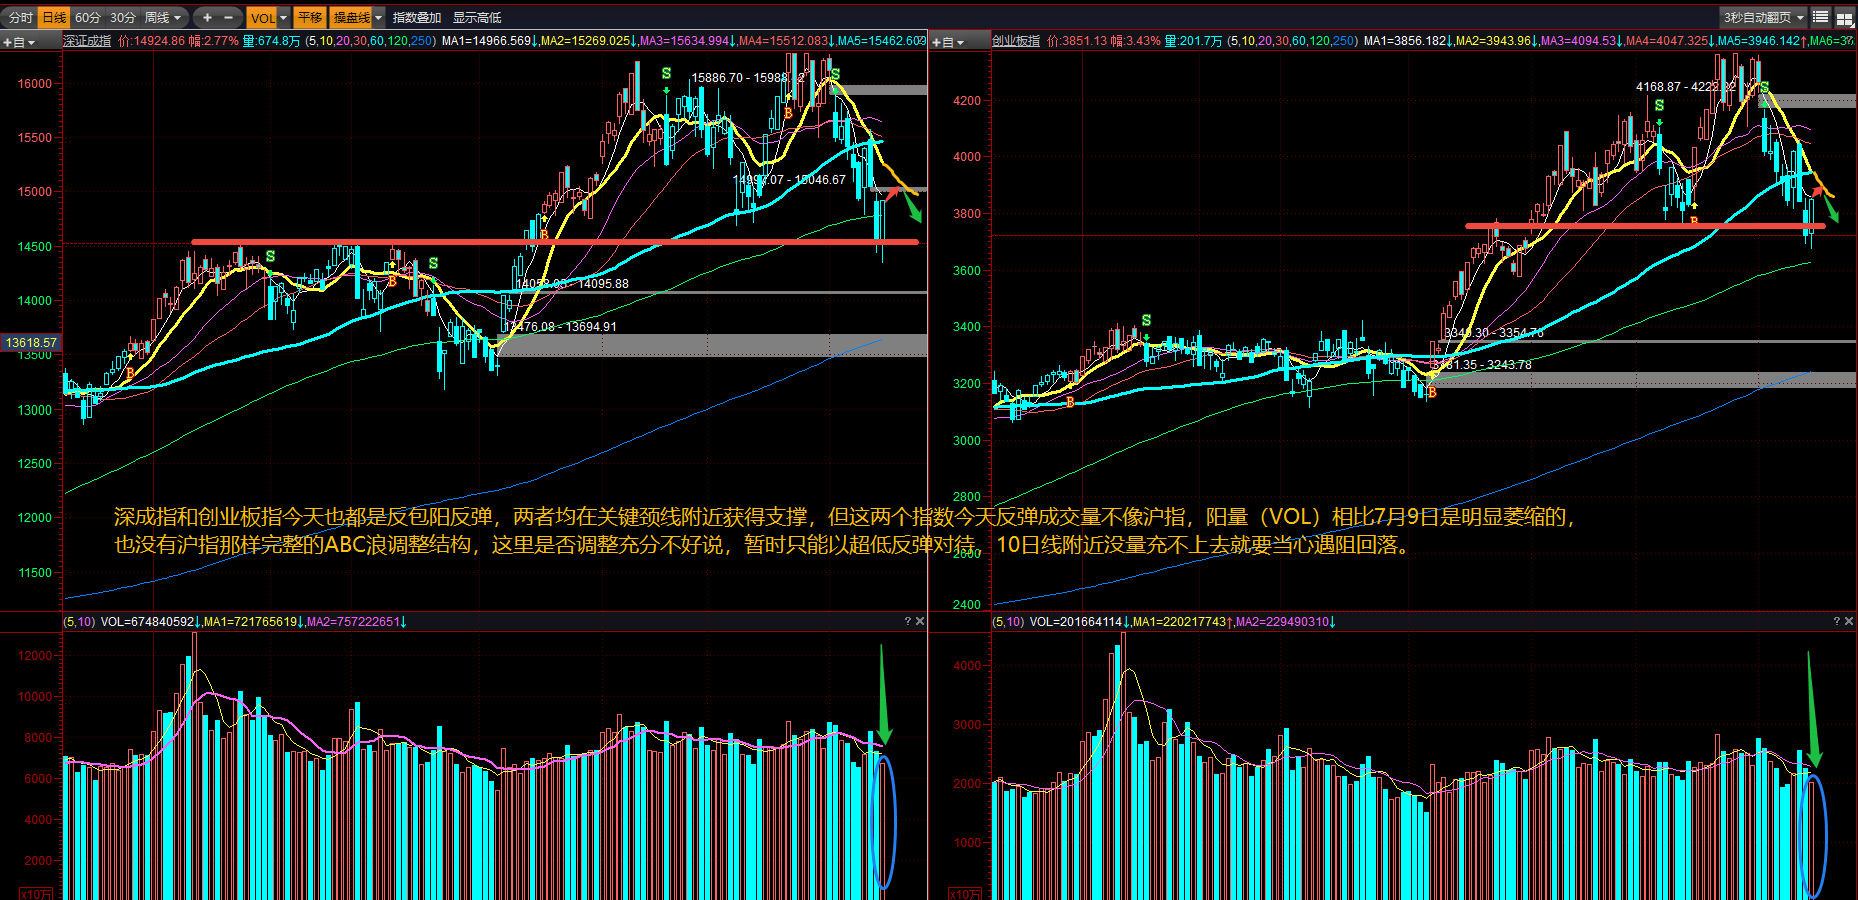Toggle the 平移 pan mode button
The width and height of the screenshot is (1858, 900).
coord(310,17)
